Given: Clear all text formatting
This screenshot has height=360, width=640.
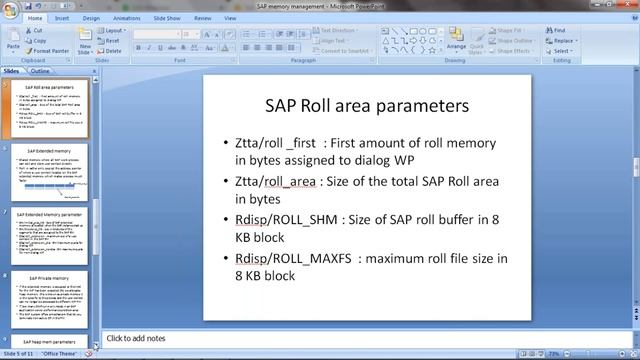Looking at the screenshot, I should [229, 34].
